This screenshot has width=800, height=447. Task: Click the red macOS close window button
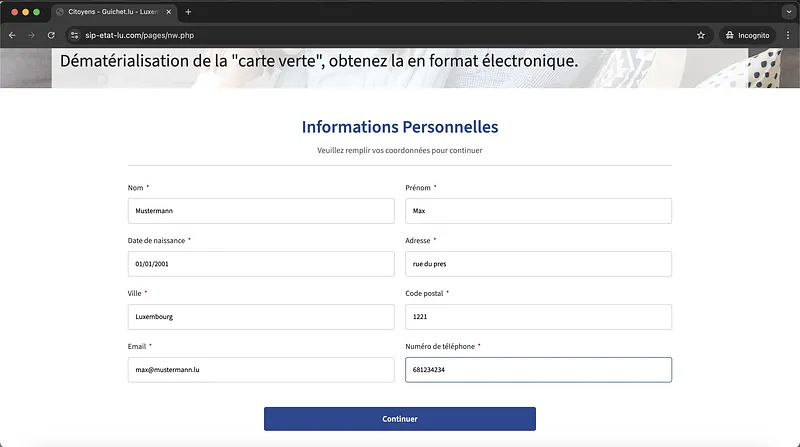pyautogui.click(x=14, y=12)
